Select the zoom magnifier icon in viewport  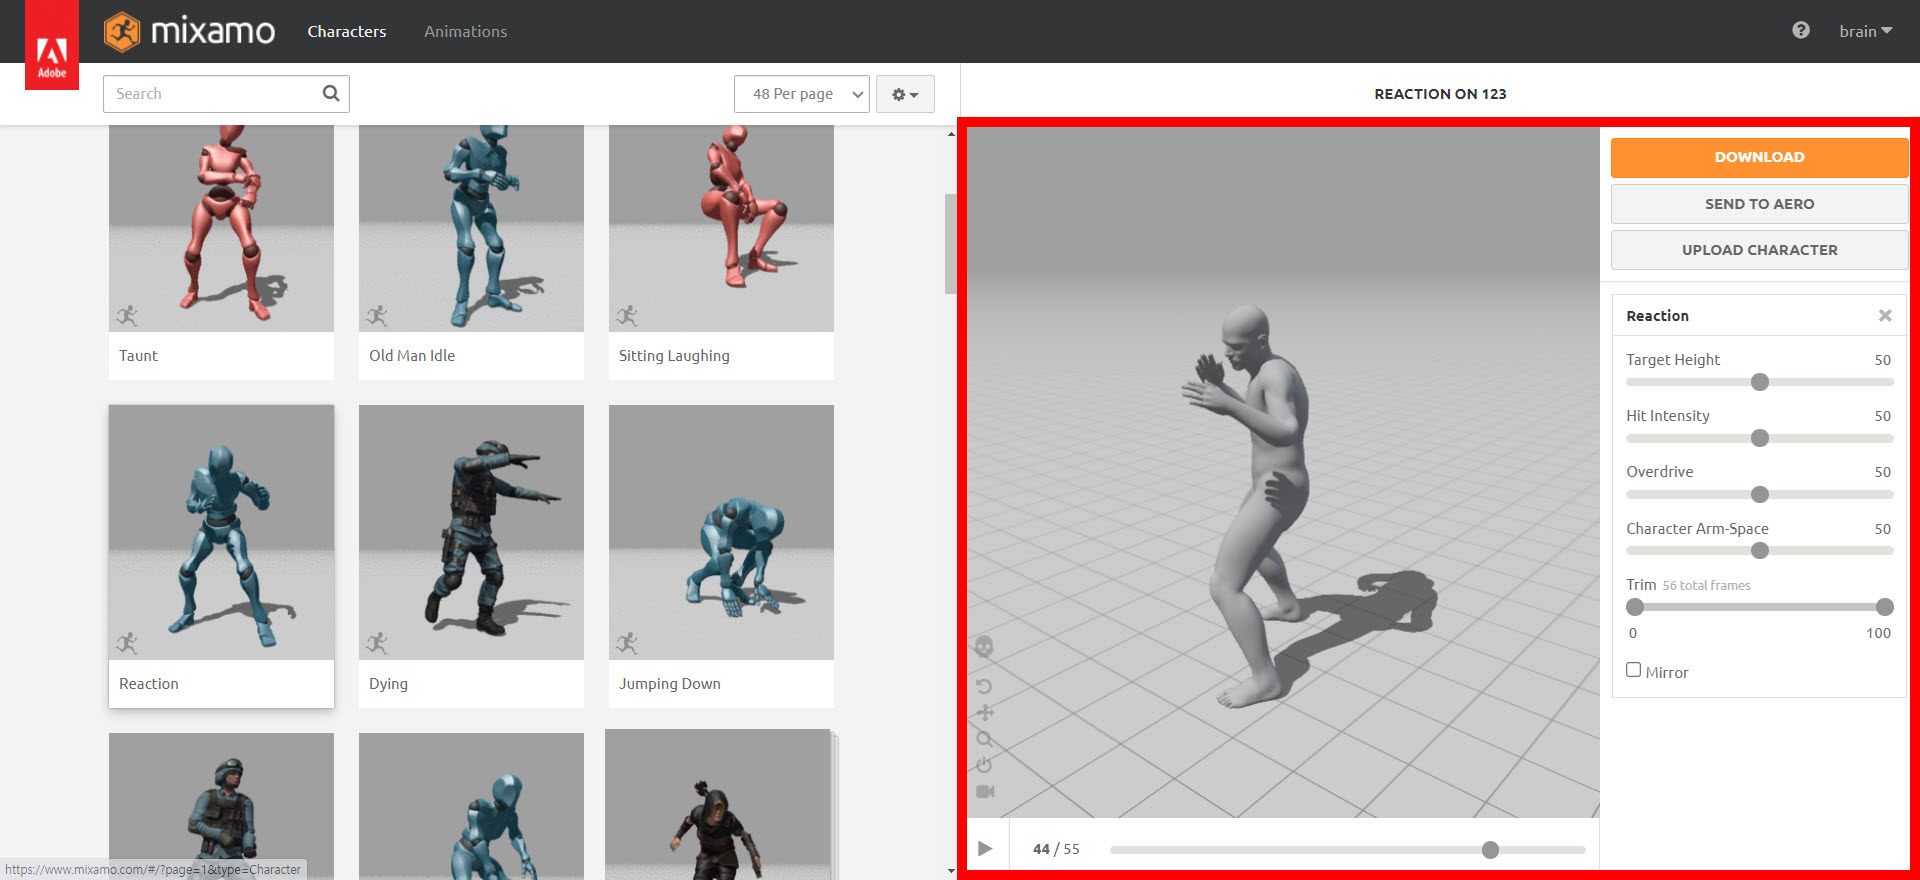984,739
